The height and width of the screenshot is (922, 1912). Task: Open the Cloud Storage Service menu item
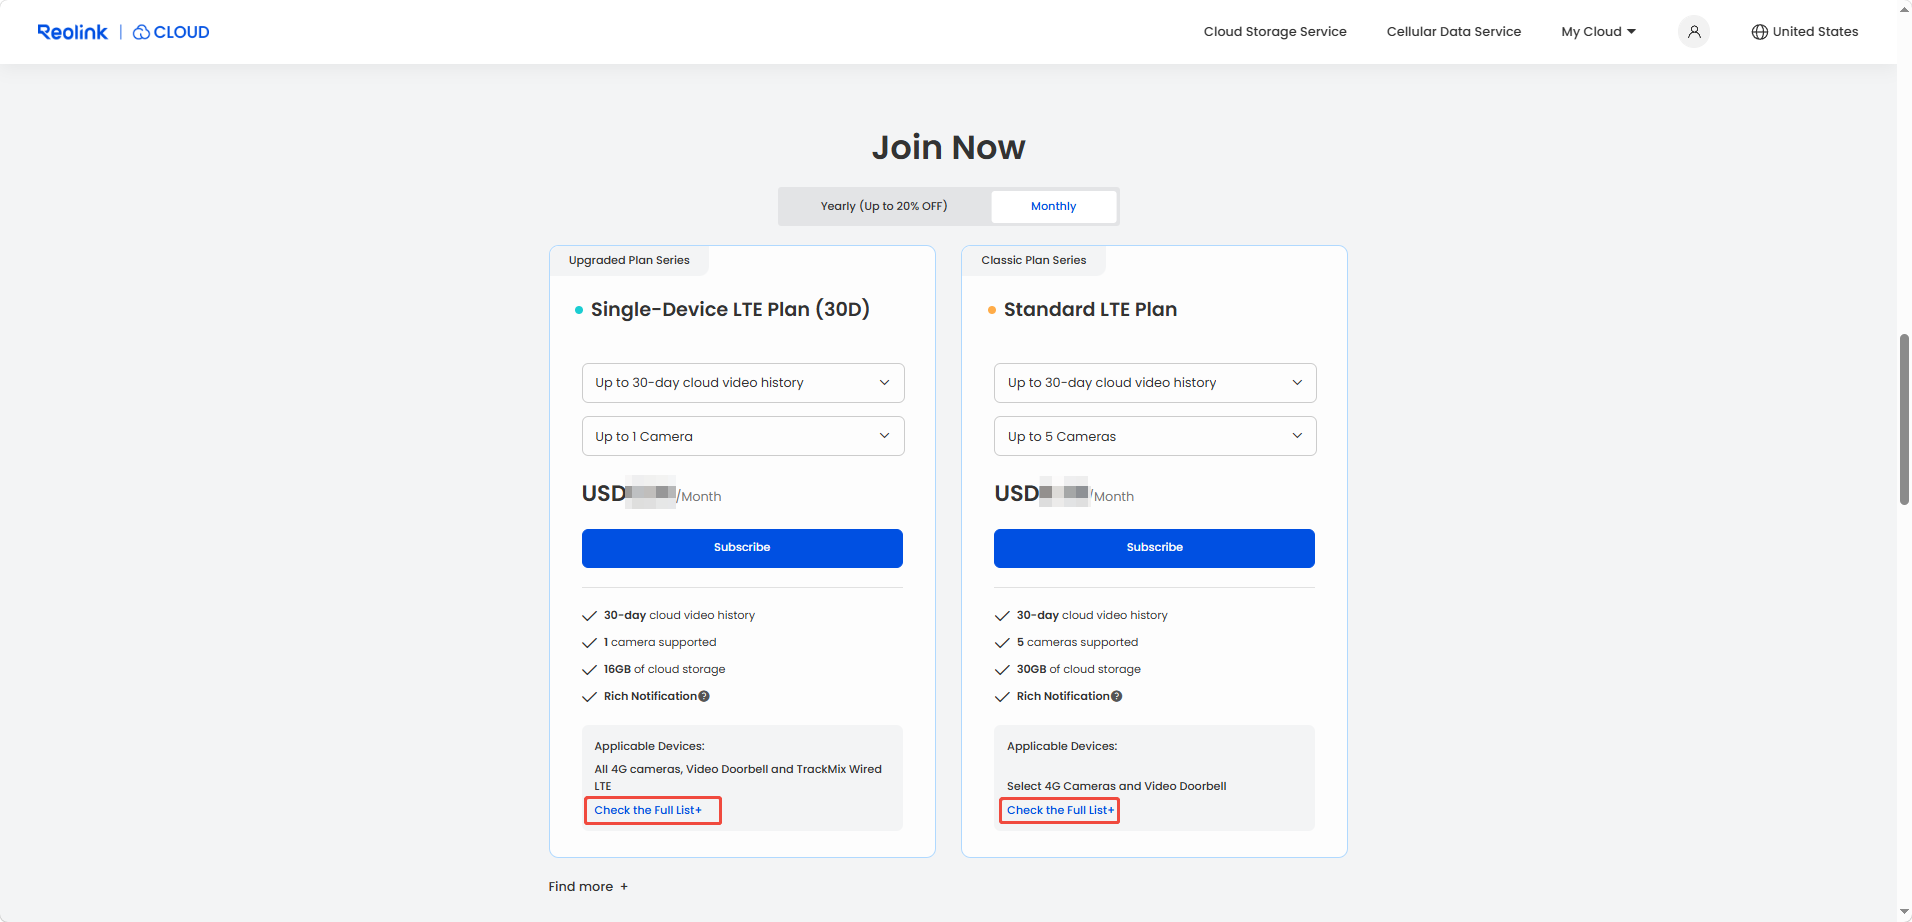[1275, 32]
